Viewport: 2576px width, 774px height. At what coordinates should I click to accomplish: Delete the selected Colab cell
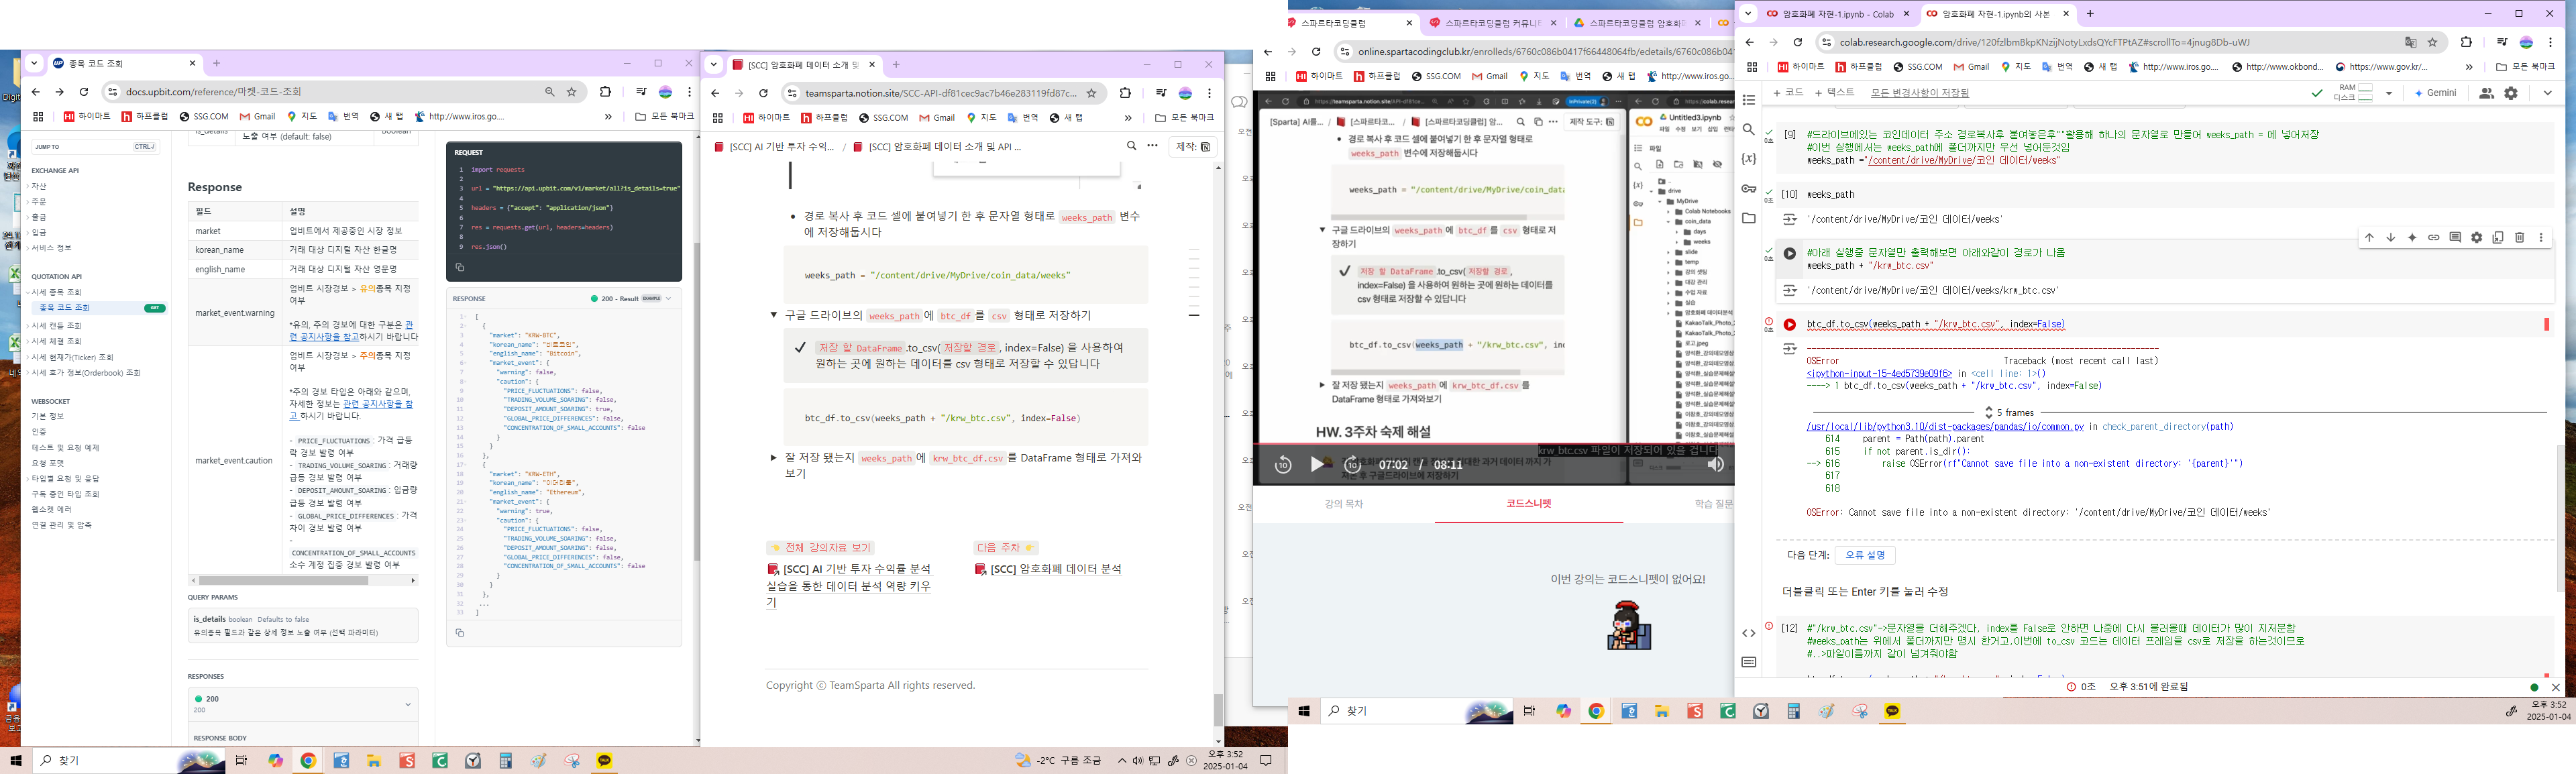(2520, 237)
